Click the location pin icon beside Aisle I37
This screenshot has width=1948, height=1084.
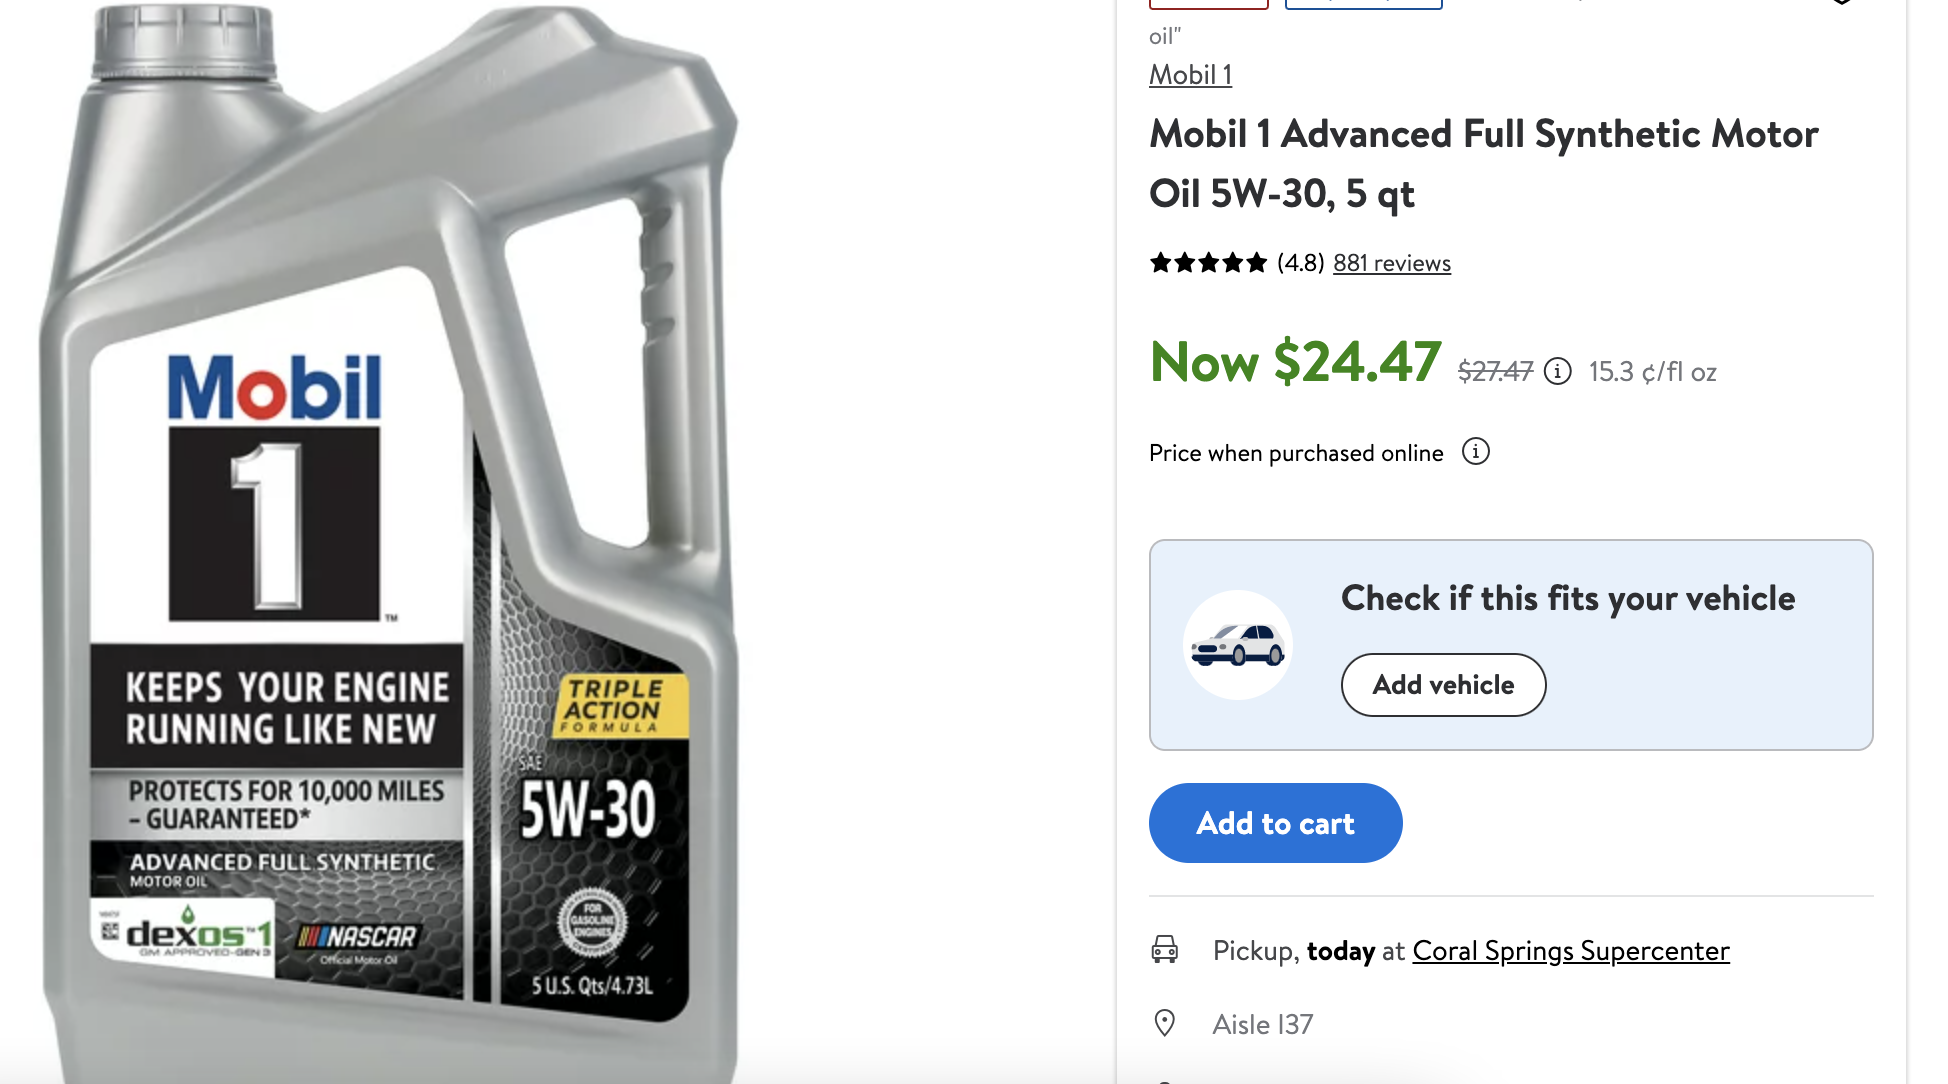(x=1165, y=1023)
